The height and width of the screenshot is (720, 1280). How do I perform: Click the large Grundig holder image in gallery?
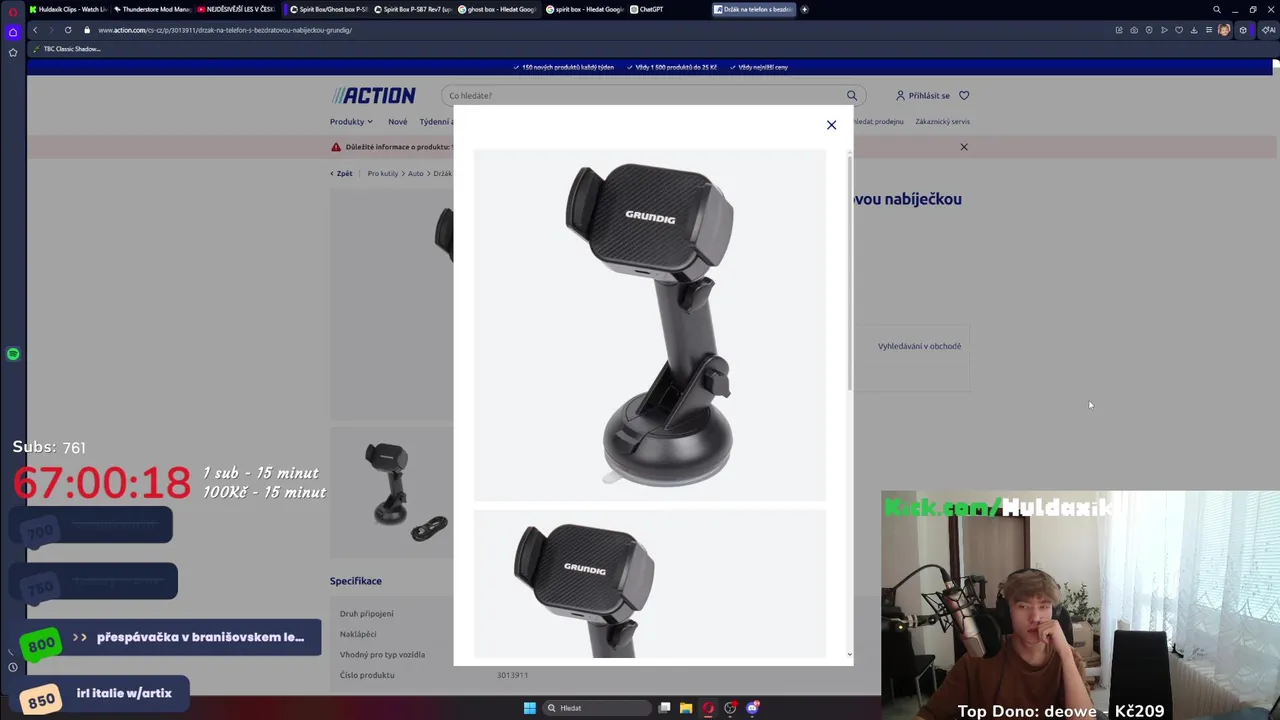pyautogui.click(x=650, y=325)
